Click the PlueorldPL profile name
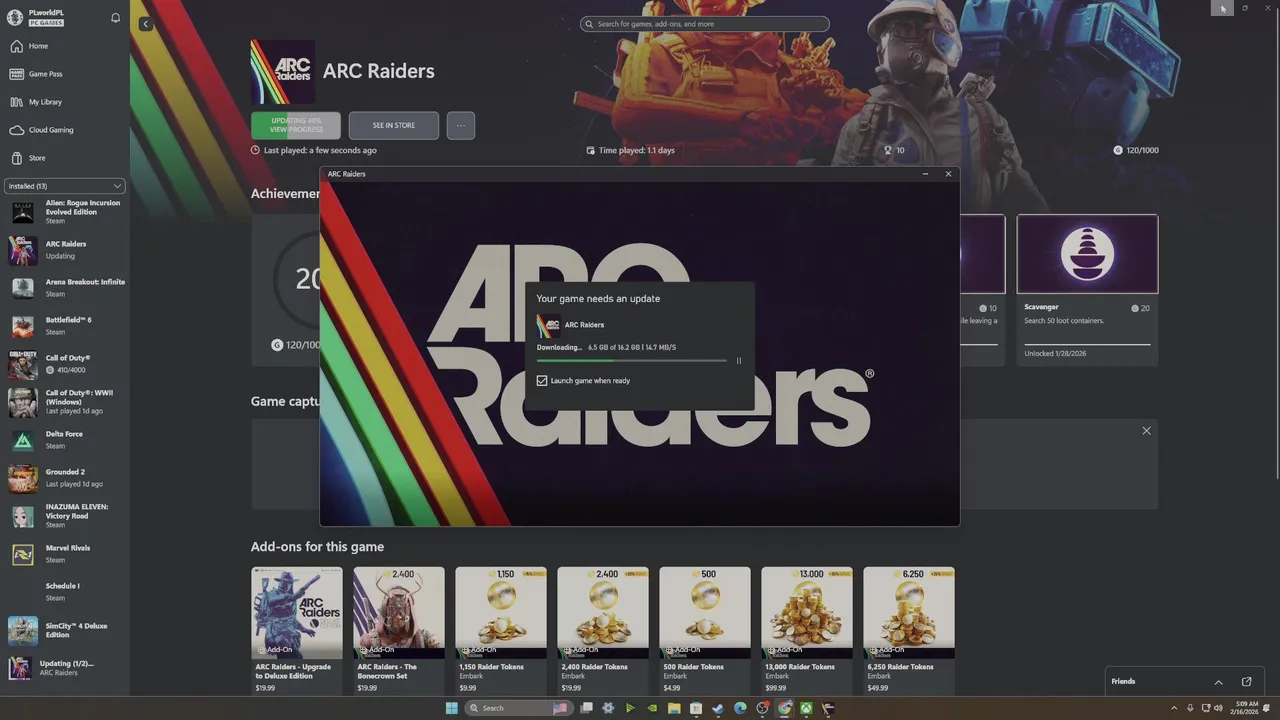The width and height of the screenshot is (1280, 720). coord(47,13)
